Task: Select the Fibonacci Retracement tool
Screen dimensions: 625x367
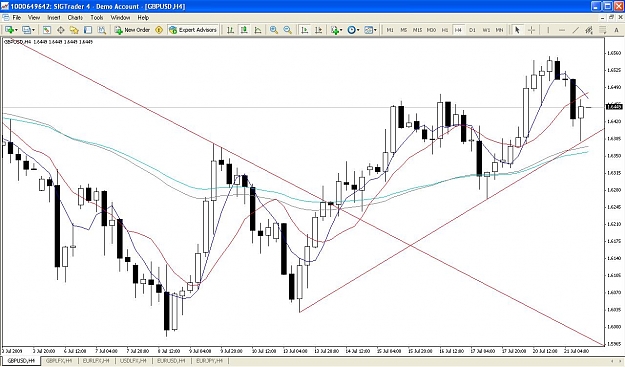Action: click(x=603, y=30)
